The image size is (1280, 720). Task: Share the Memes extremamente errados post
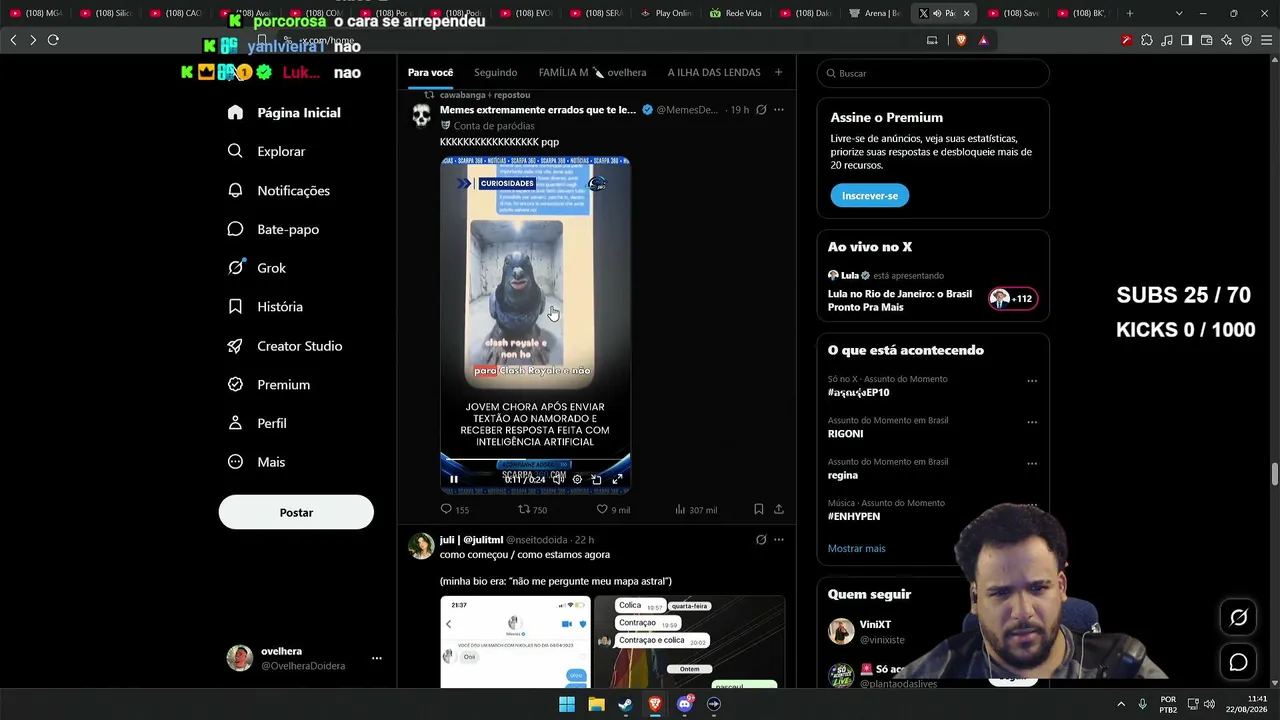pyautogui.click(x=779, y=510)
